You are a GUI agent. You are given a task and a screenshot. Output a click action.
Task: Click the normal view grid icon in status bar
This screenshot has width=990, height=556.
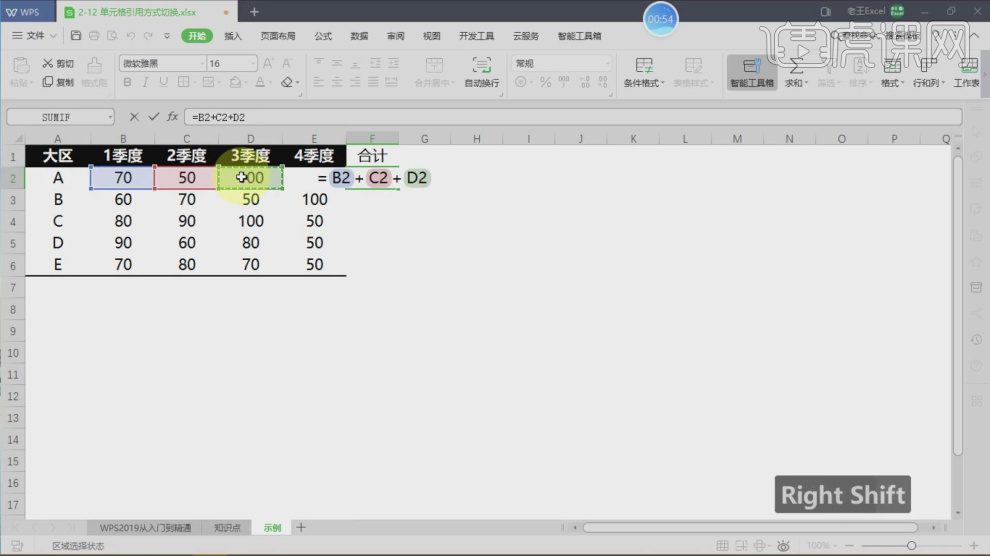(x=722, y=545)
